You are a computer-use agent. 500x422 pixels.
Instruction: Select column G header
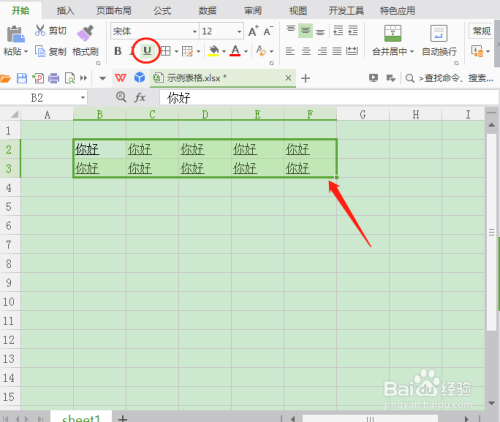click(363, 115)
